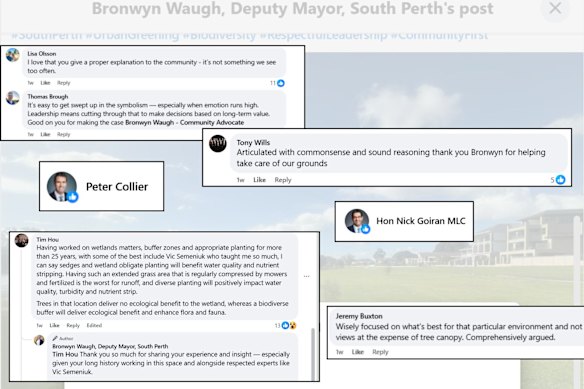Like Jeremy Buxton's comment
The width and height of the screenshot is (584, 389).
(x=358, y=352)
